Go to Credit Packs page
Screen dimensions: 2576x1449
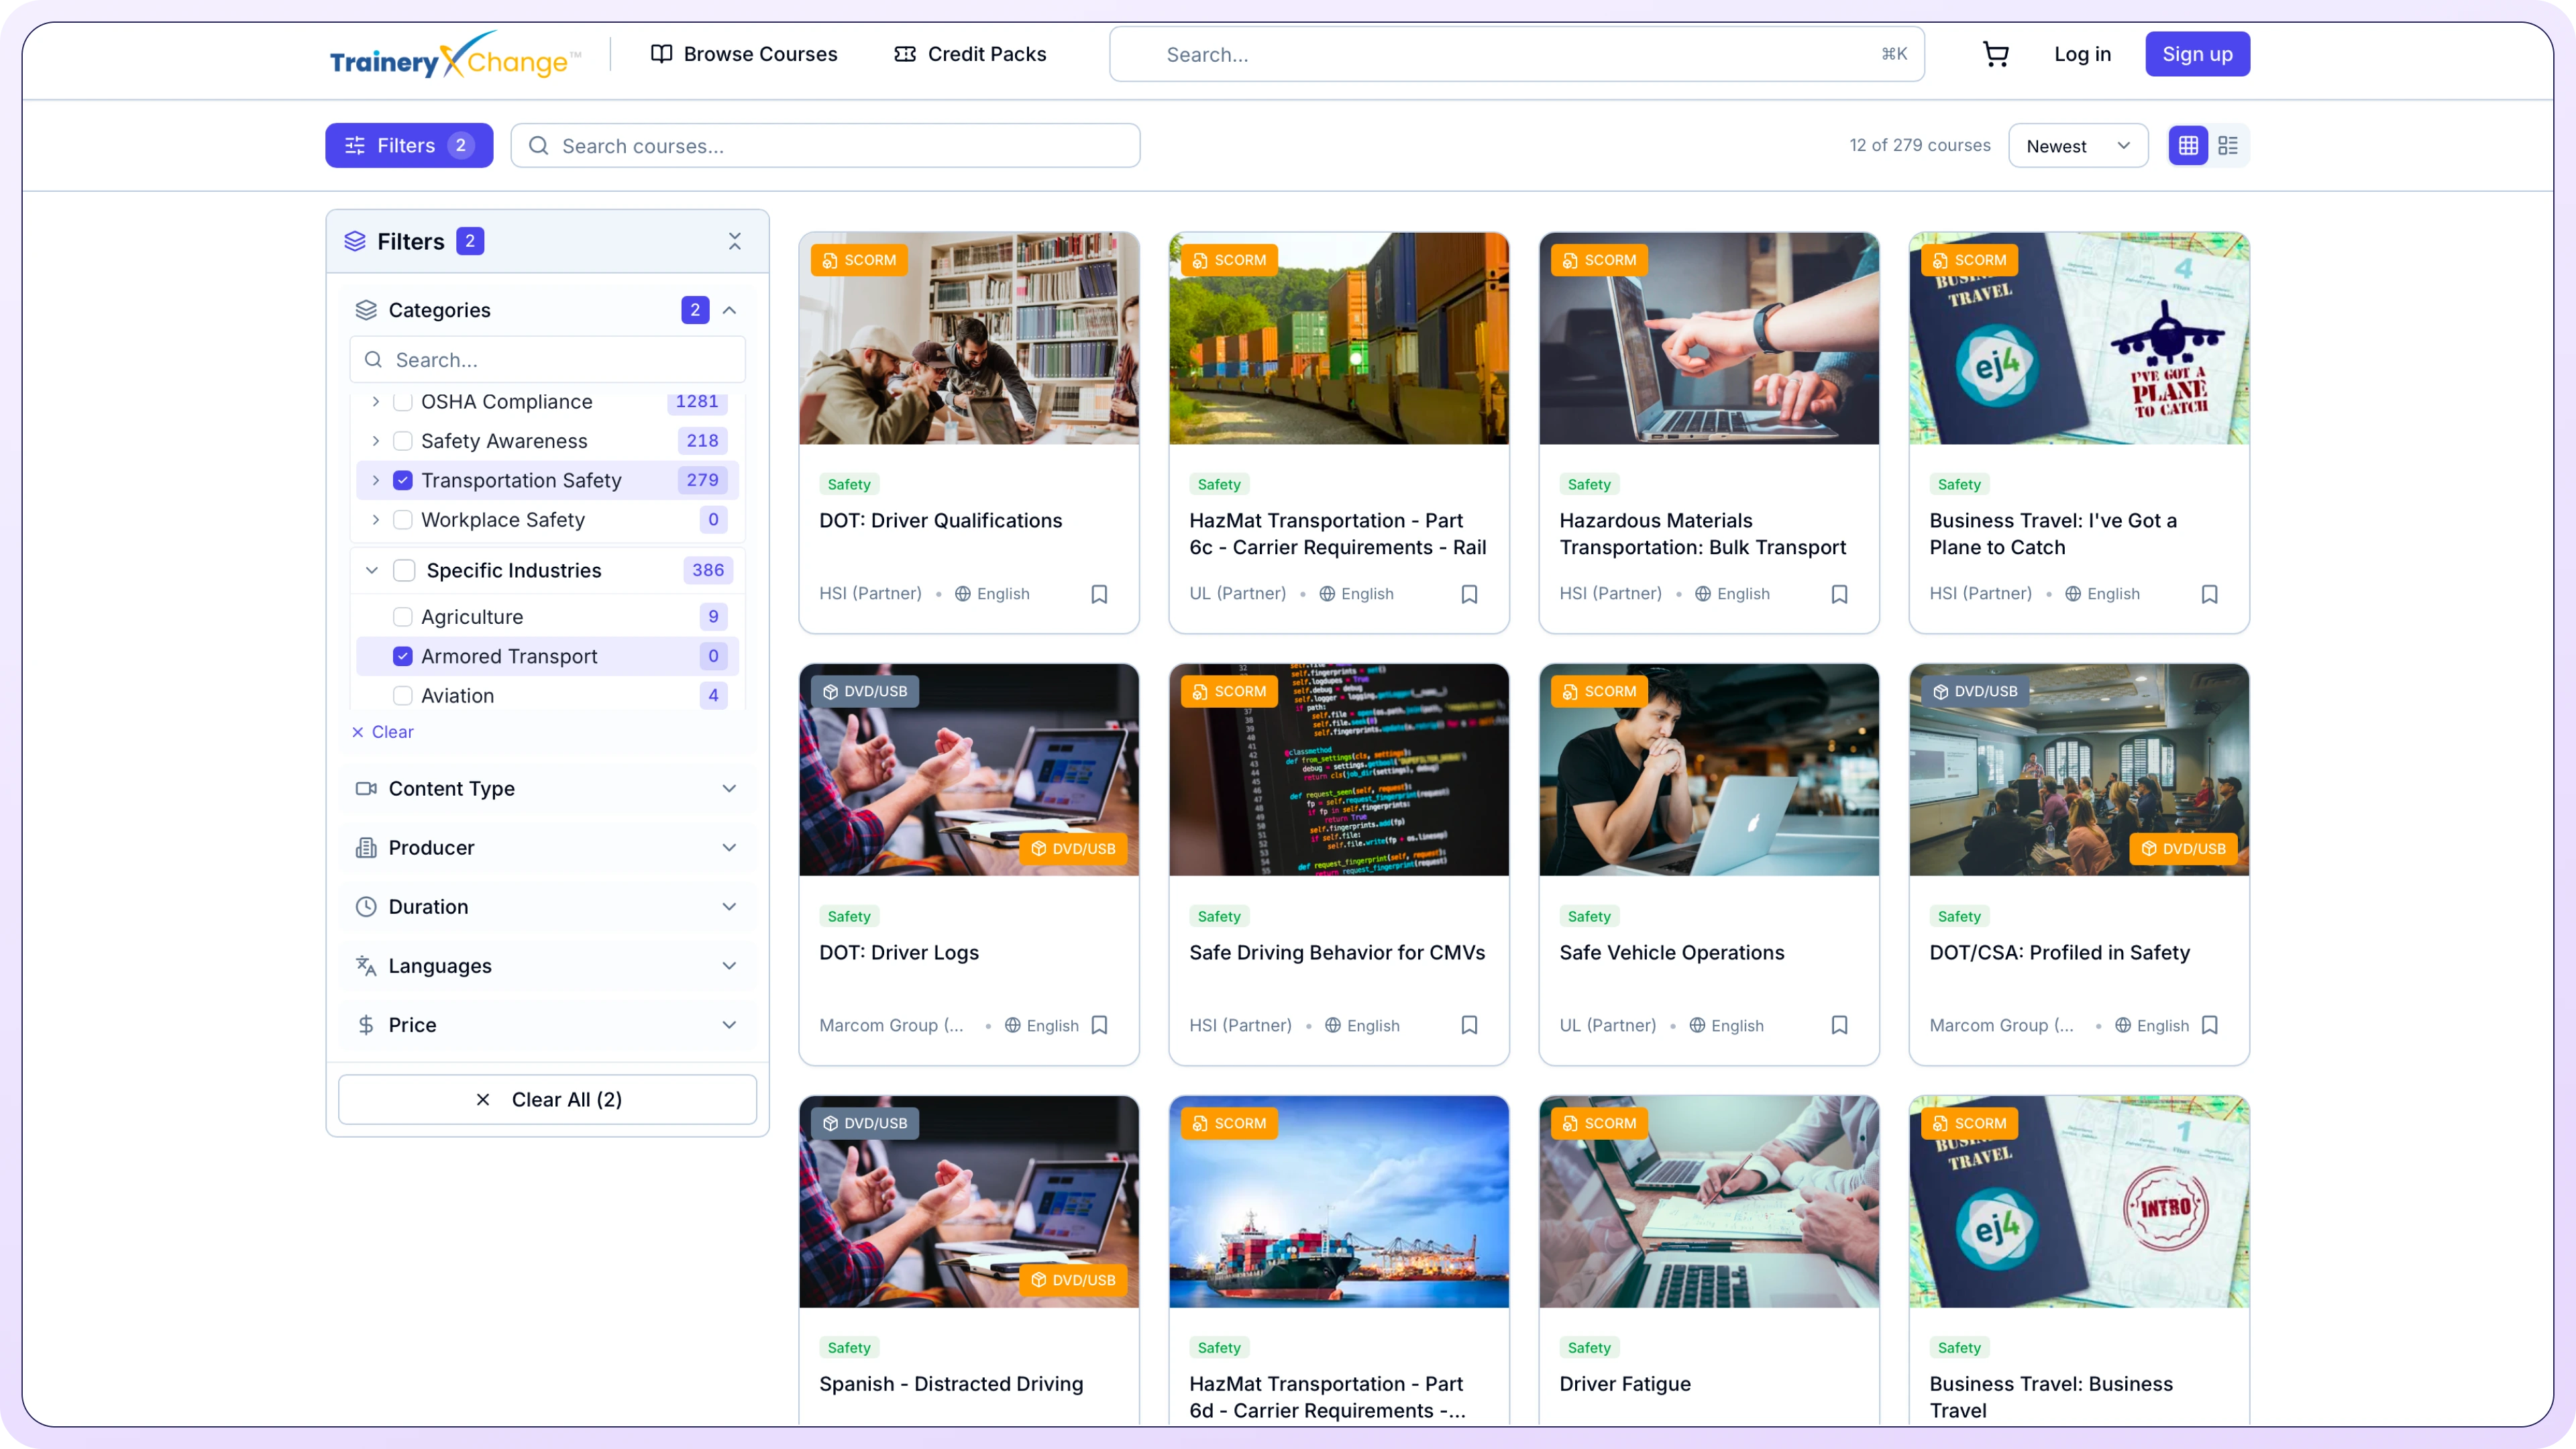(970, 54)
